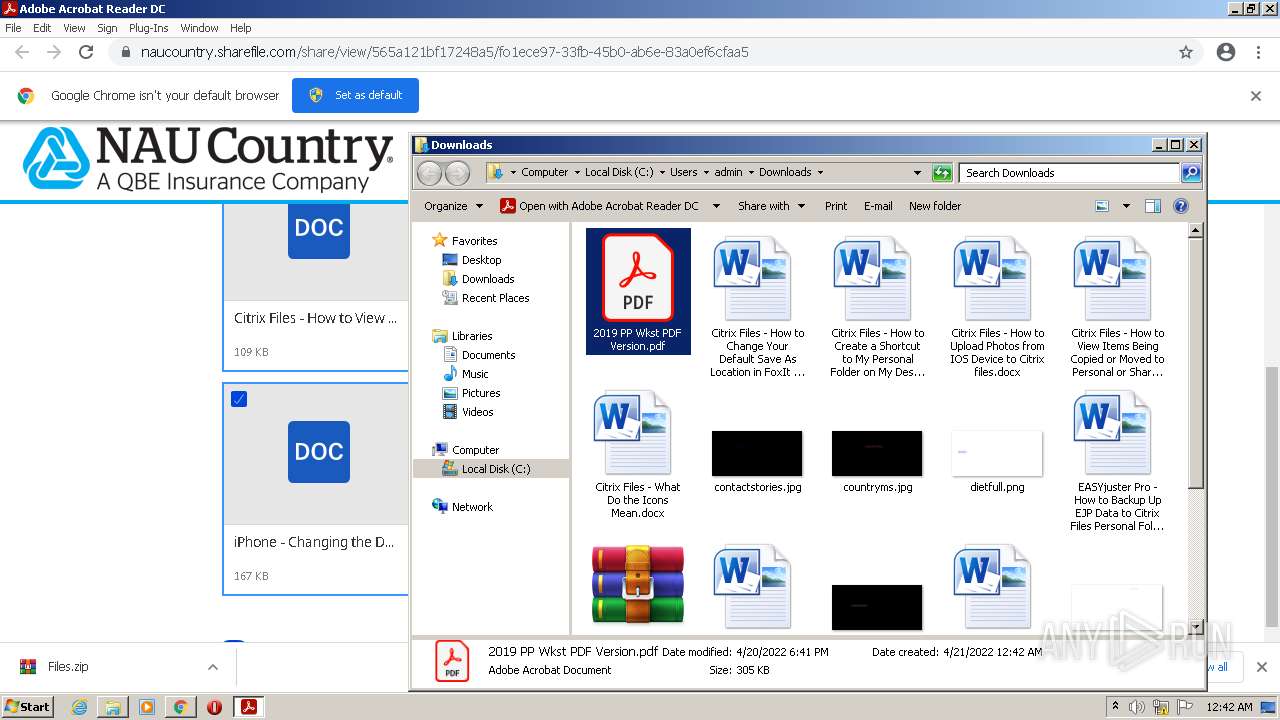Click the Search Downloads field
The width and height of the screenshot is (1280, 720).
pos(1069,173)
